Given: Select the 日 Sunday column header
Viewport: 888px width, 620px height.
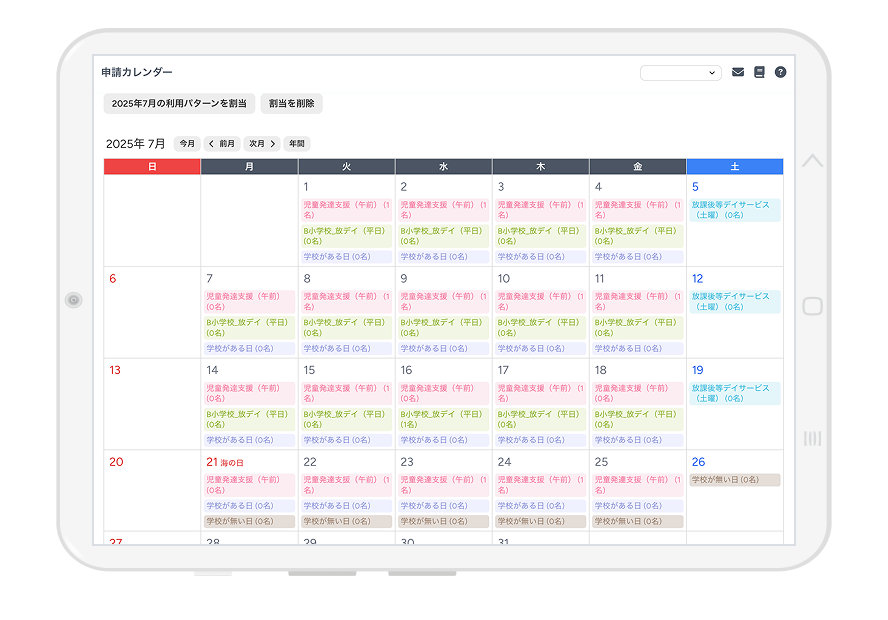Looking at the screenshot, I should tap(152, 167).
